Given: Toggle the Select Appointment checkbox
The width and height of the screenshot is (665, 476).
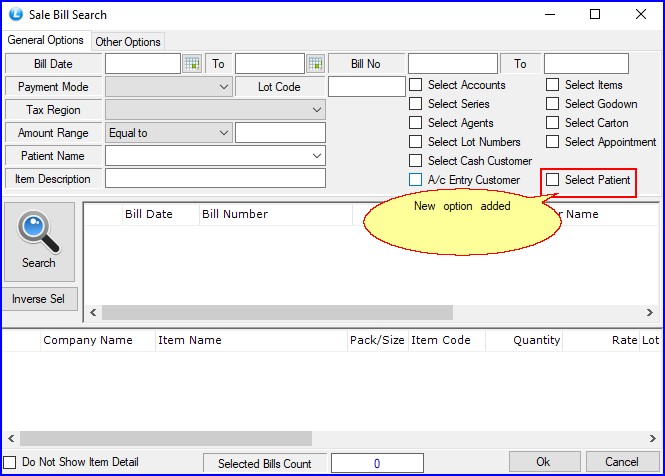Looking at the screenshot, I should click(553, 142).
